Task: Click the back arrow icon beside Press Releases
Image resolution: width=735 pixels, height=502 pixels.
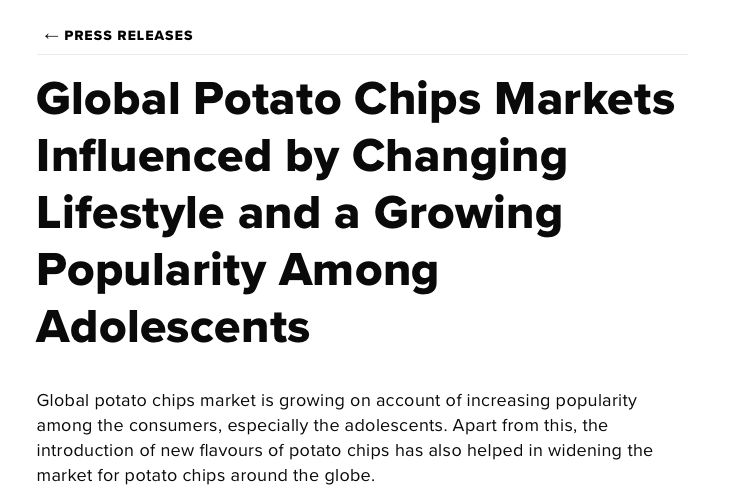Action: 51,36
